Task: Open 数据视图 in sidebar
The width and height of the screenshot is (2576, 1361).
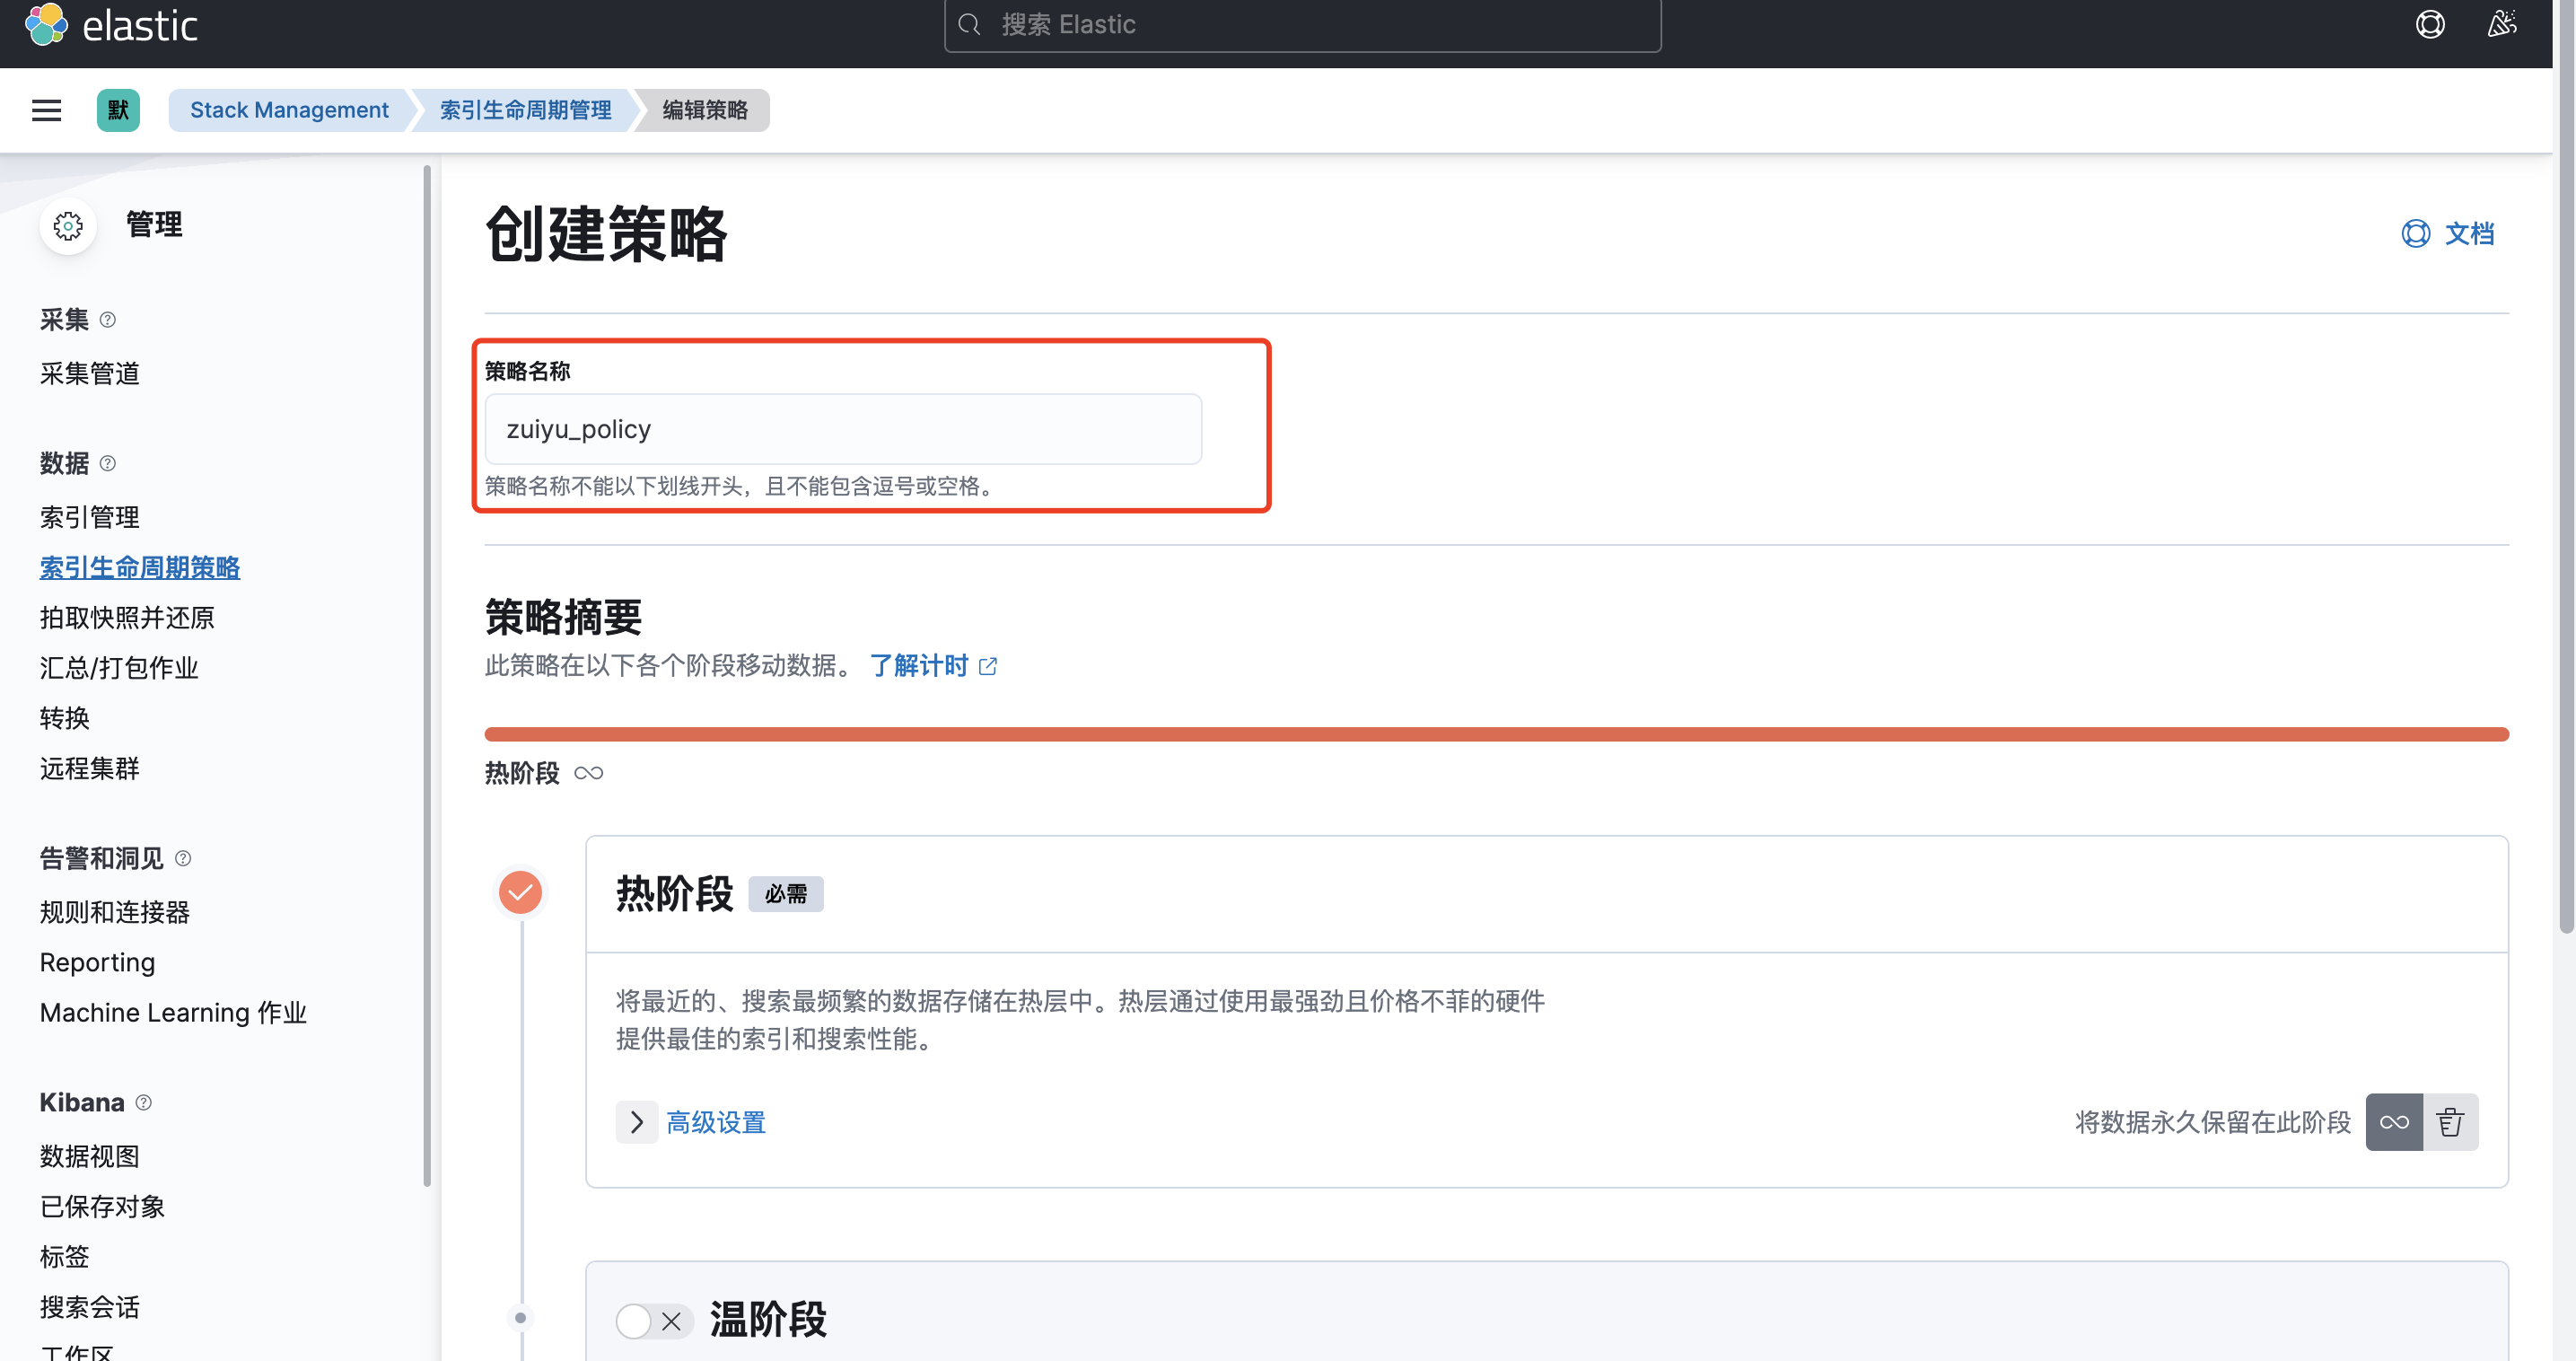Action: pos(90,1157)
